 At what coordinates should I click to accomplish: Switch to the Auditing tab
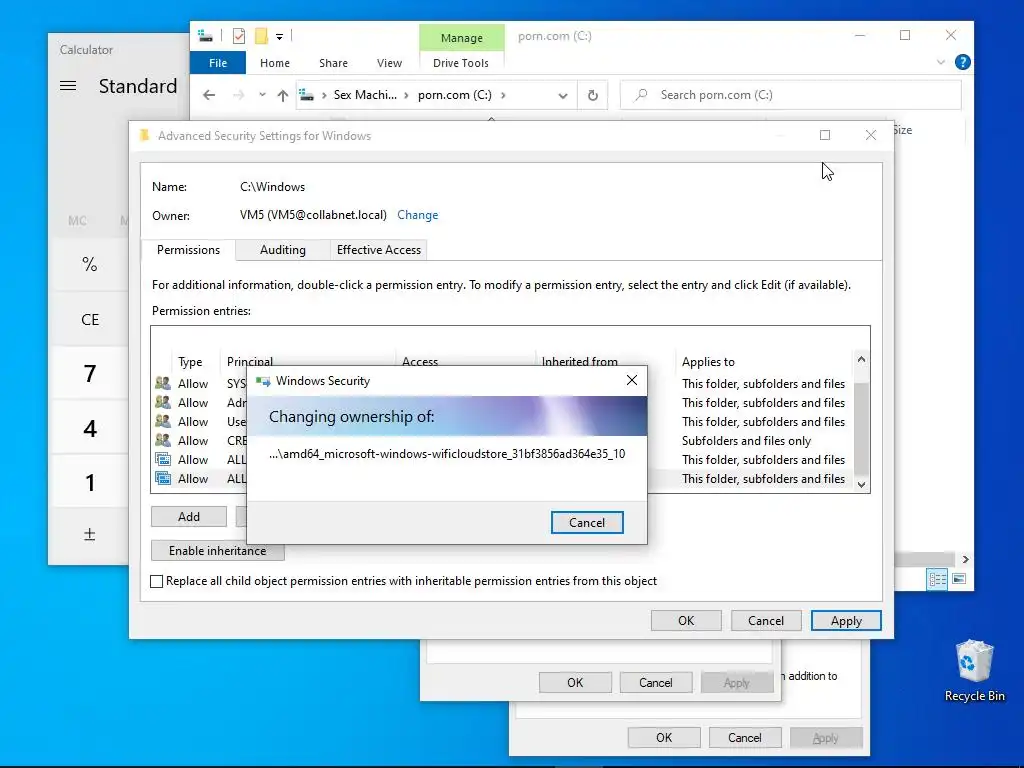point(283,249)
